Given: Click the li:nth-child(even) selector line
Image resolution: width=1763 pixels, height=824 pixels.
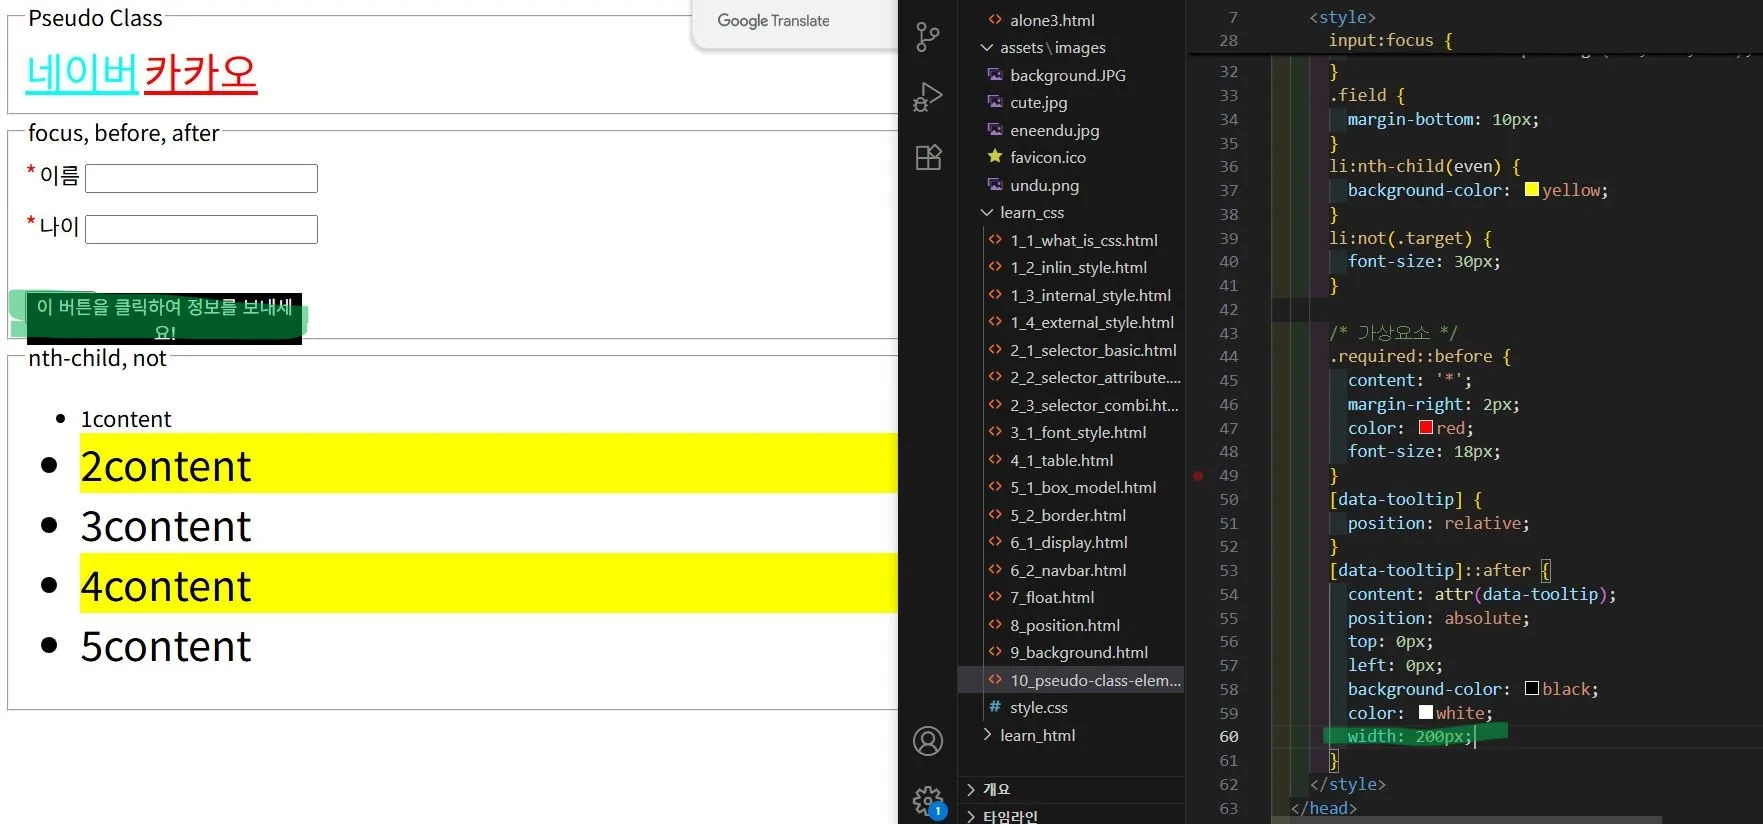Looking at the screenshot, I should click(x=1424, y=166).
